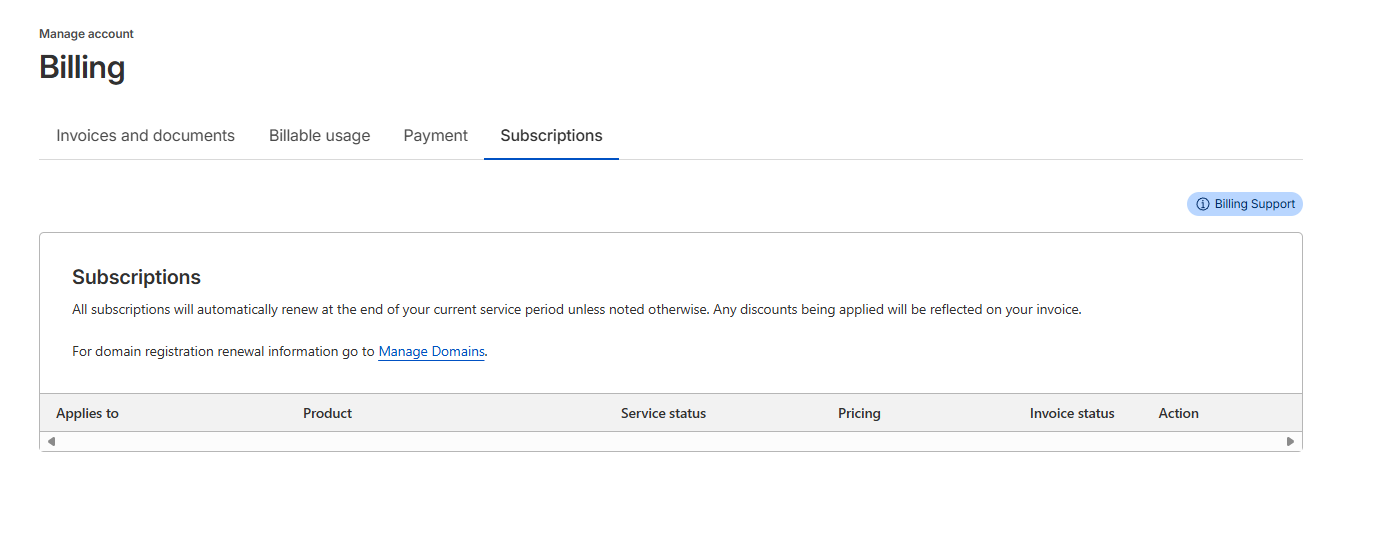This screenshot has width=1395, height=547.
Task: Click the table's right scroll arrow
Action: (1290, 441)
